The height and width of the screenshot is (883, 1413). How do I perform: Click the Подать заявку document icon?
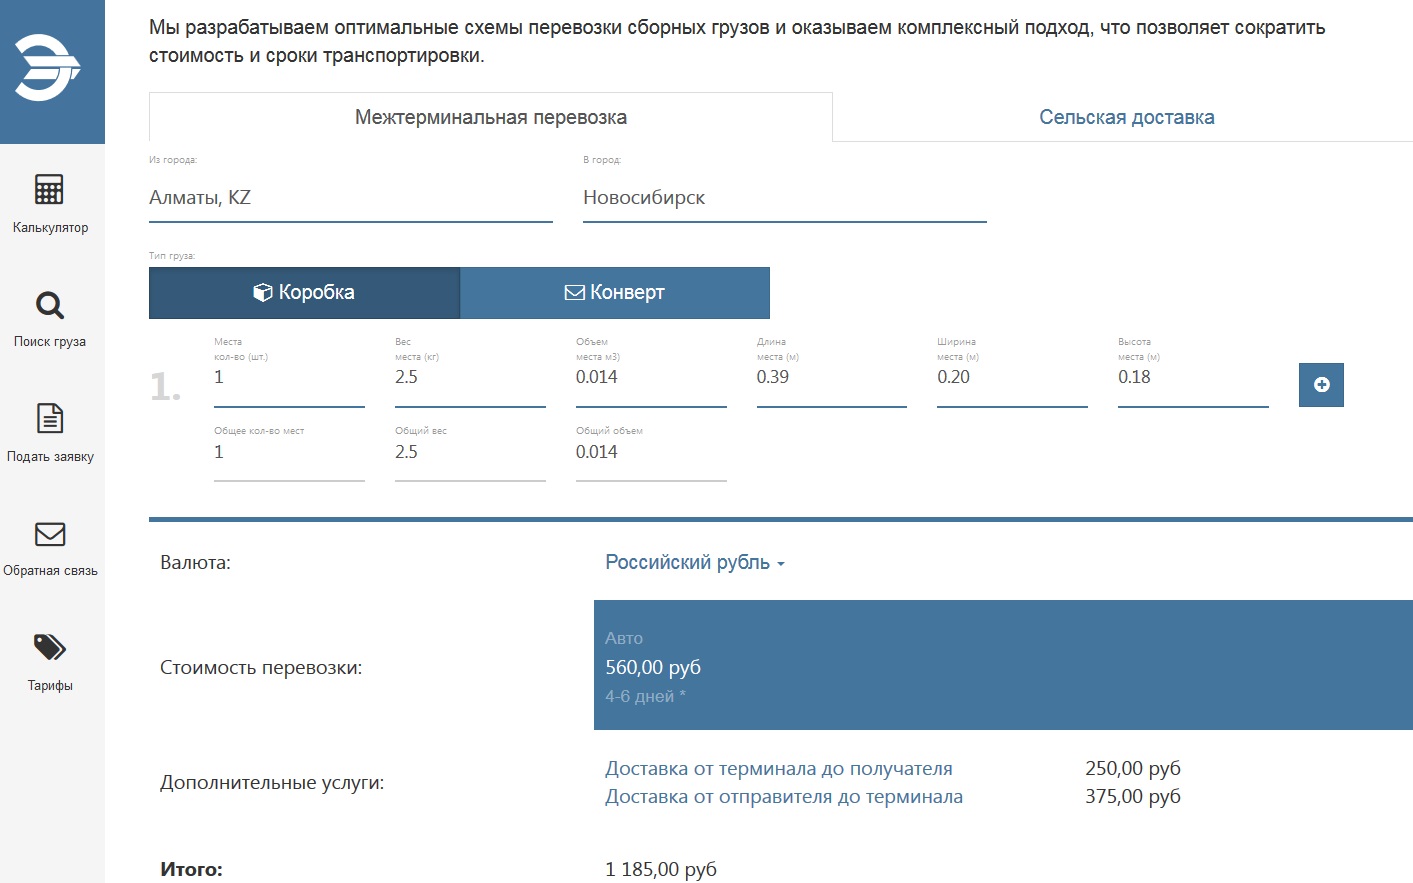pos(49,418)
